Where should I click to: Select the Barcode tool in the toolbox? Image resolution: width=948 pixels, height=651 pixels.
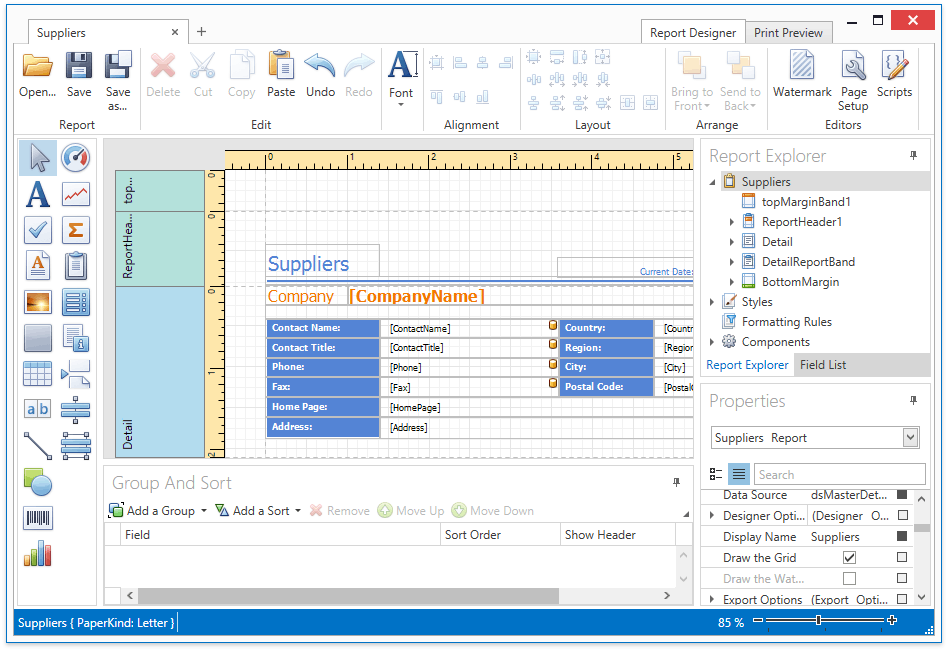(37, 518)
